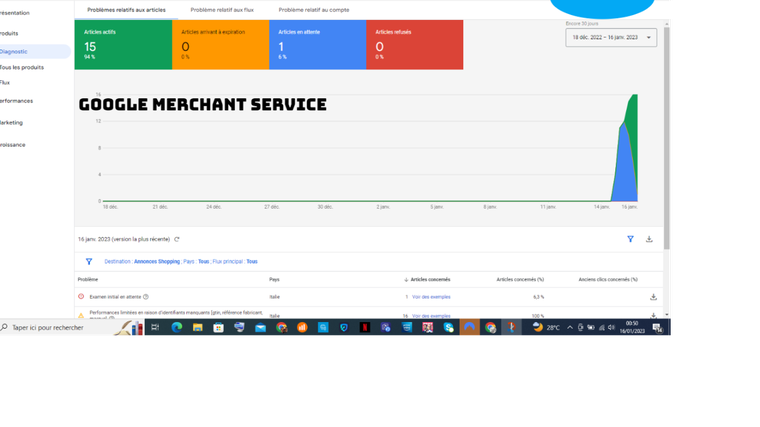The height and width of the screenshot is (427, 760).
Task: Download the Examen initial en attente row
Action: (653, 297)
